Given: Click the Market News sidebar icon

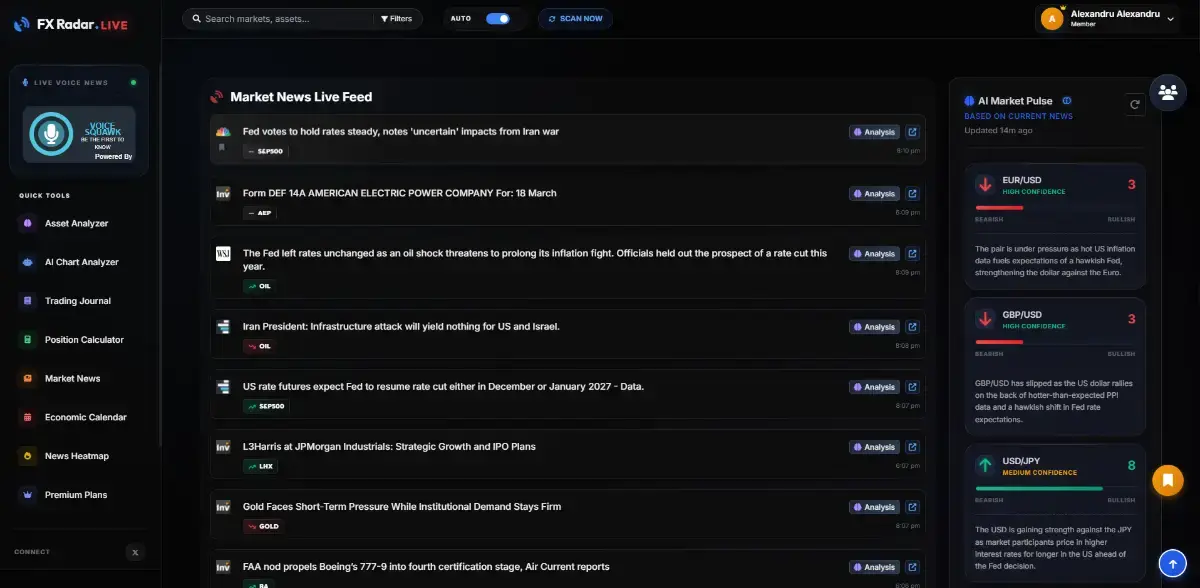Looking at the screenshot, I should [27, 379].
